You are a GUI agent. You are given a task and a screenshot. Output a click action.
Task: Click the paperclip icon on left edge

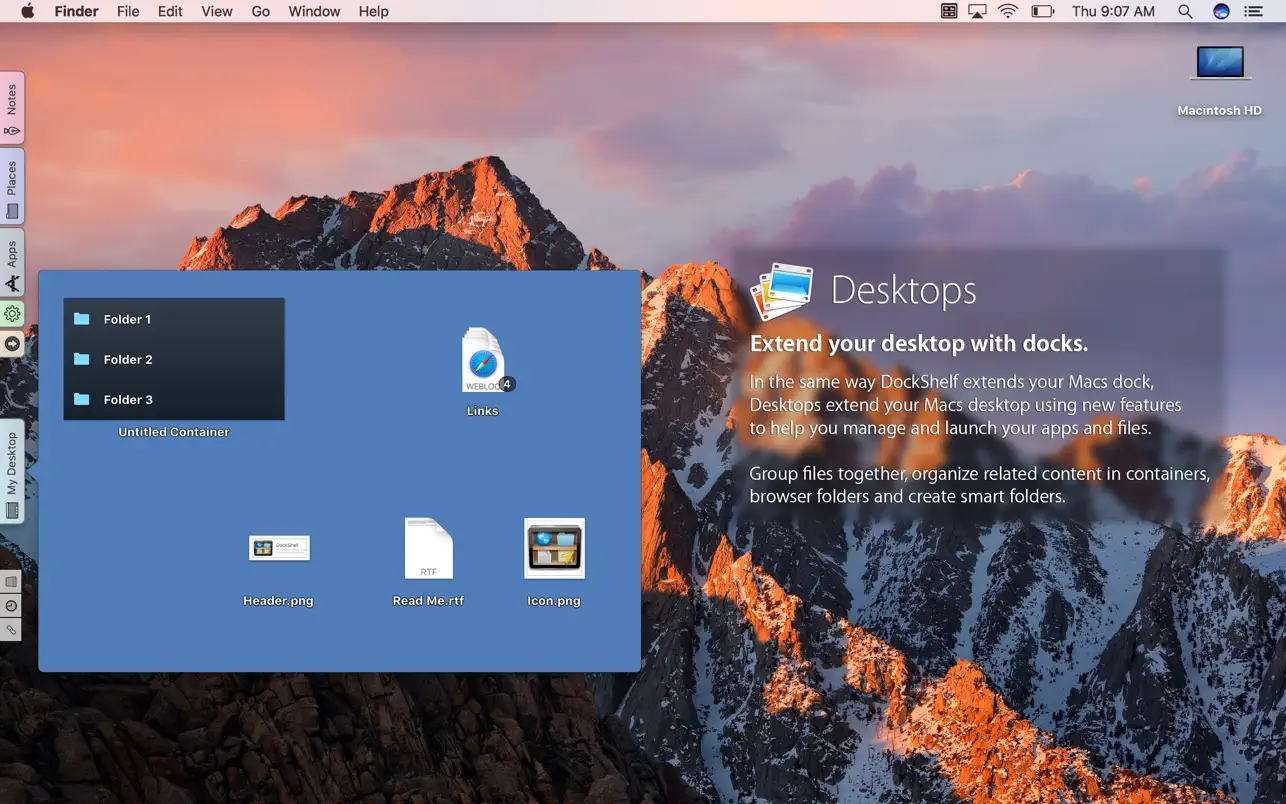click(11, 630)
